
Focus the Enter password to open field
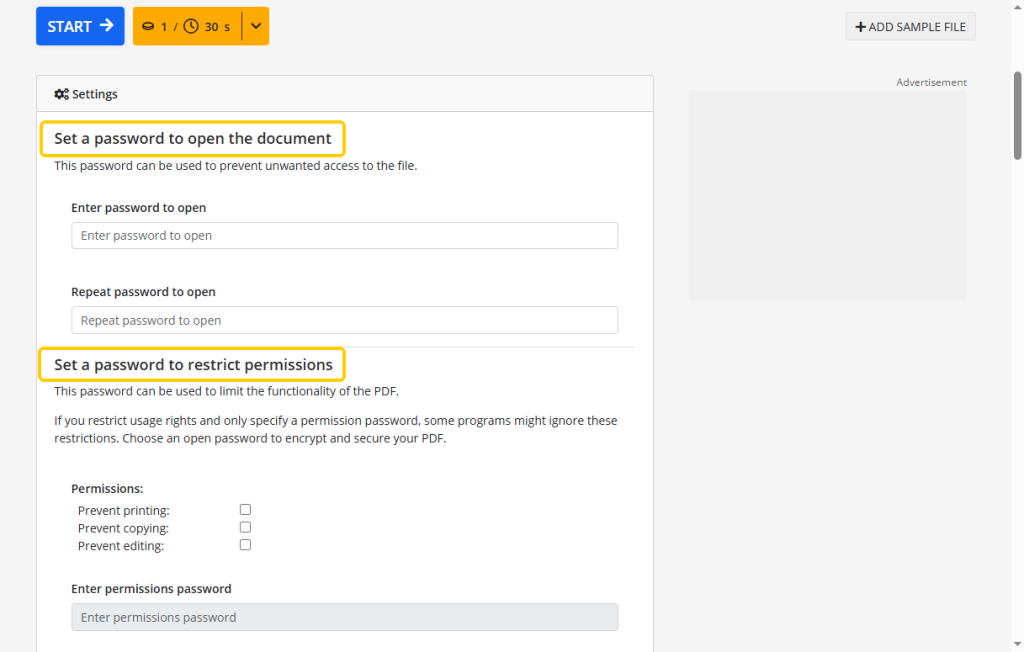tap(345, 235)
